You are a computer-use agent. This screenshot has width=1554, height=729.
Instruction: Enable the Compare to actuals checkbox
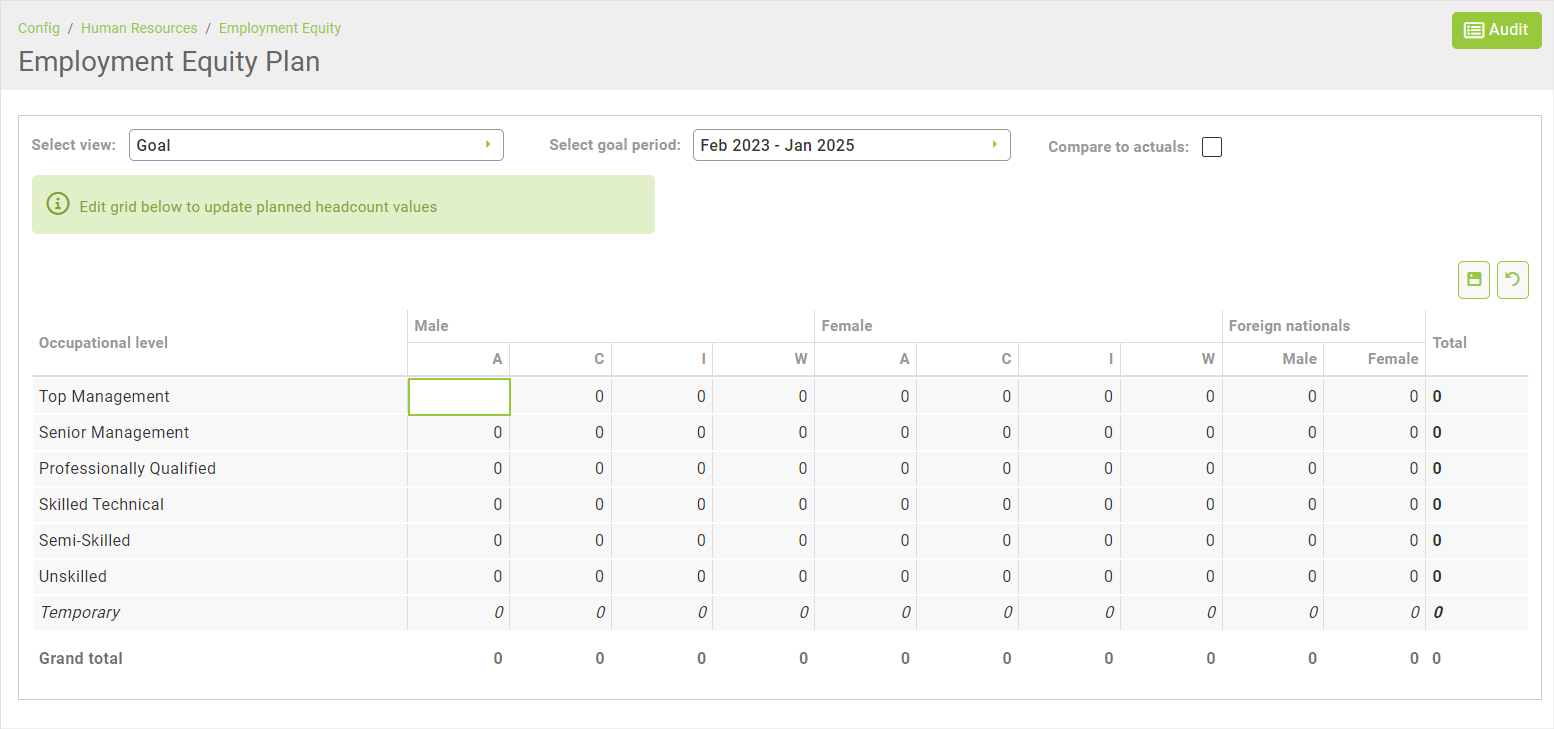point(1212,147)
